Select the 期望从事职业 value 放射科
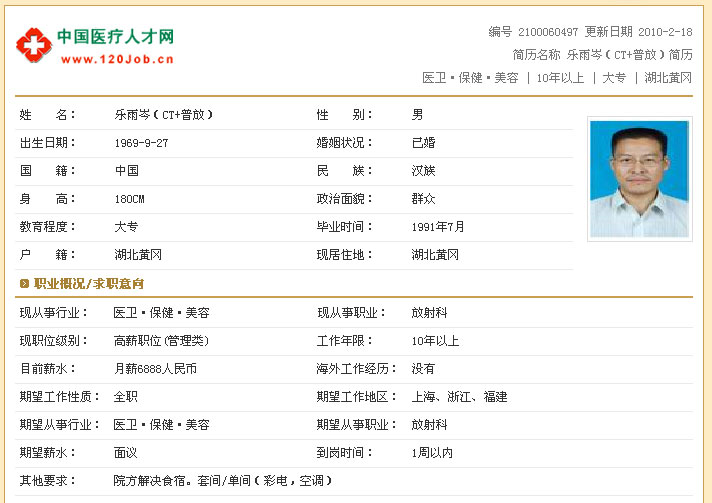 point(429,425)
